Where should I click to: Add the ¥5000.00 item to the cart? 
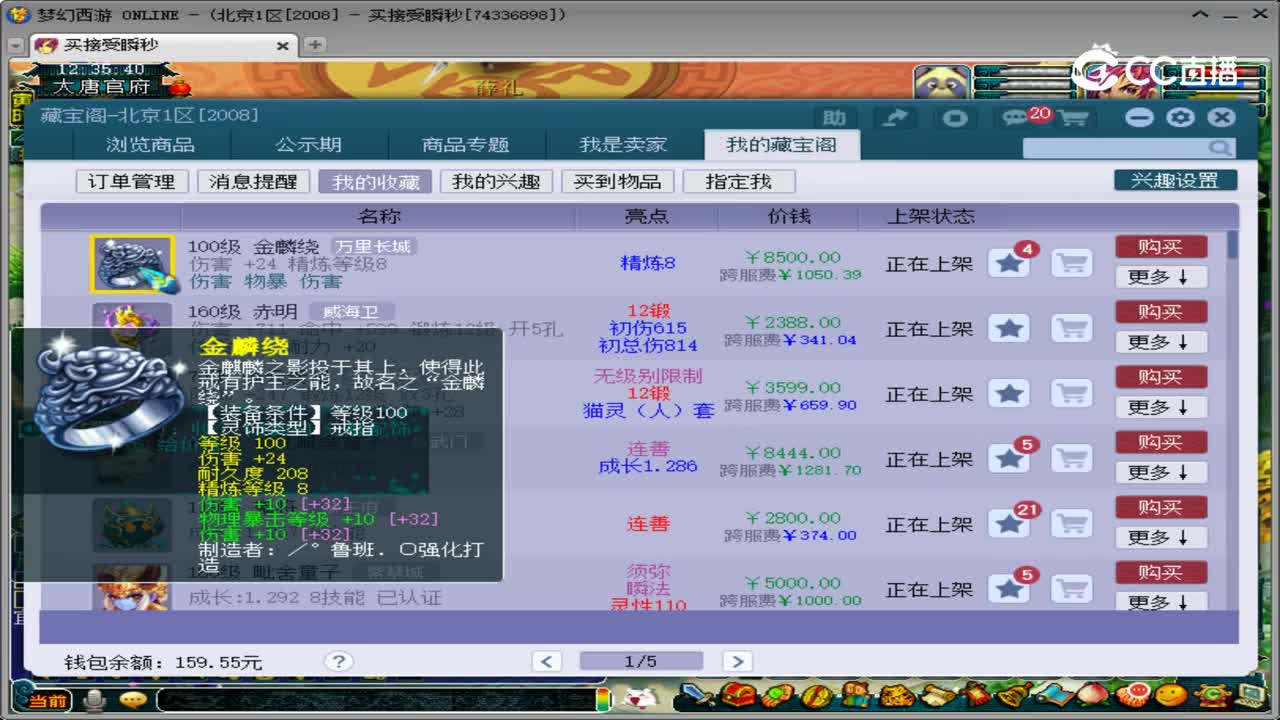point(1071,589)
